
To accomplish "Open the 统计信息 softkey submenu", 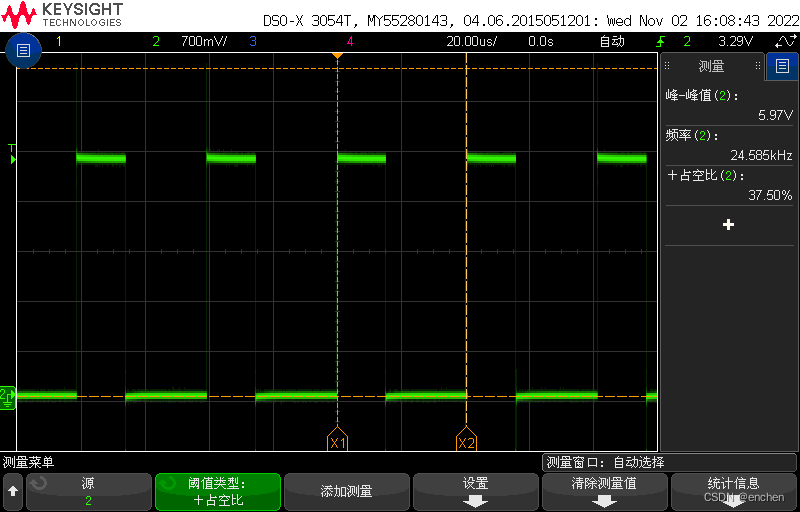I will 734,492.
